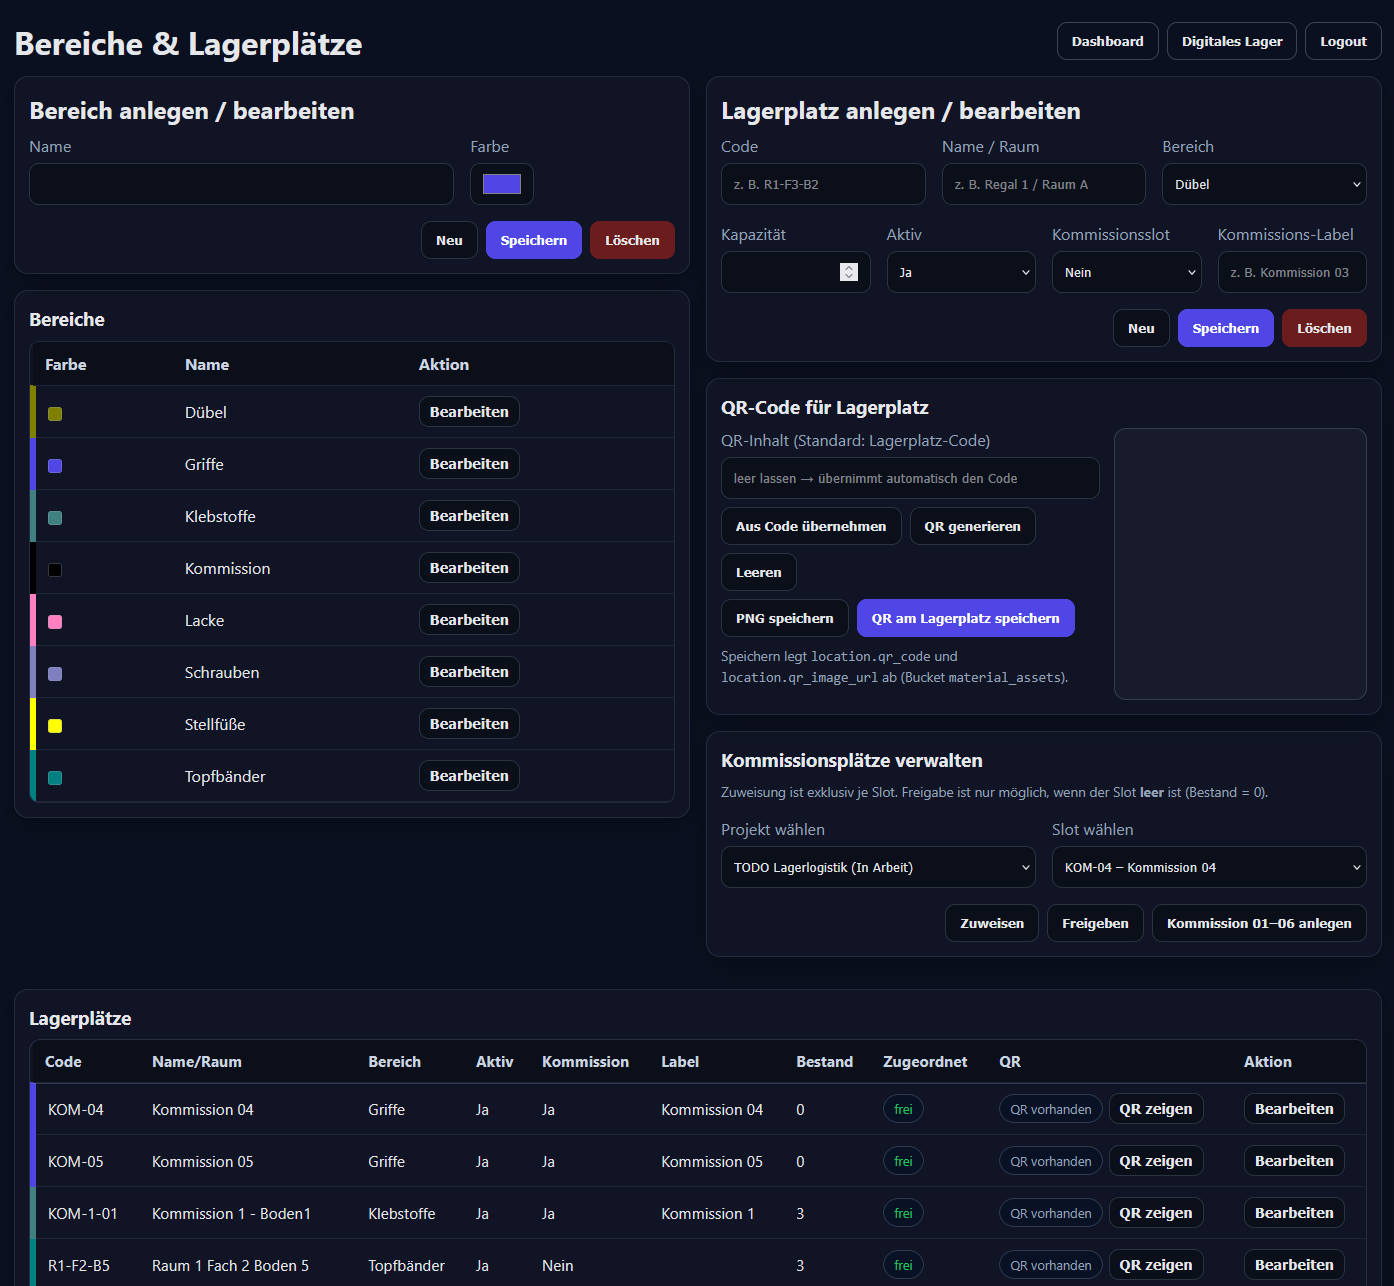Click the yellow Stellfüße color square
This screenshot has height=1286, width=1394.
pyautogui.click(x=55, y=726)
